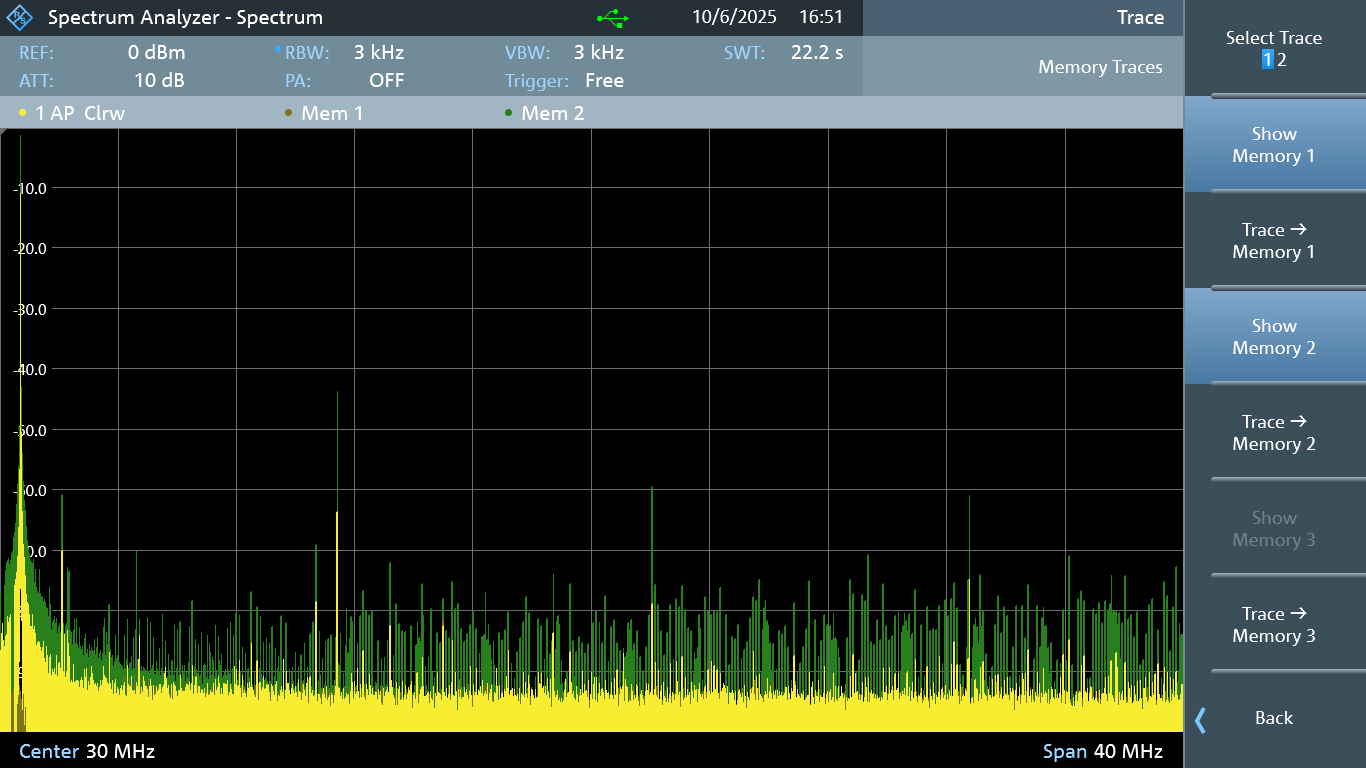Select the REF 0 dBm level field
This screenshot has height=768, width=1366.
tap(102, 53)
